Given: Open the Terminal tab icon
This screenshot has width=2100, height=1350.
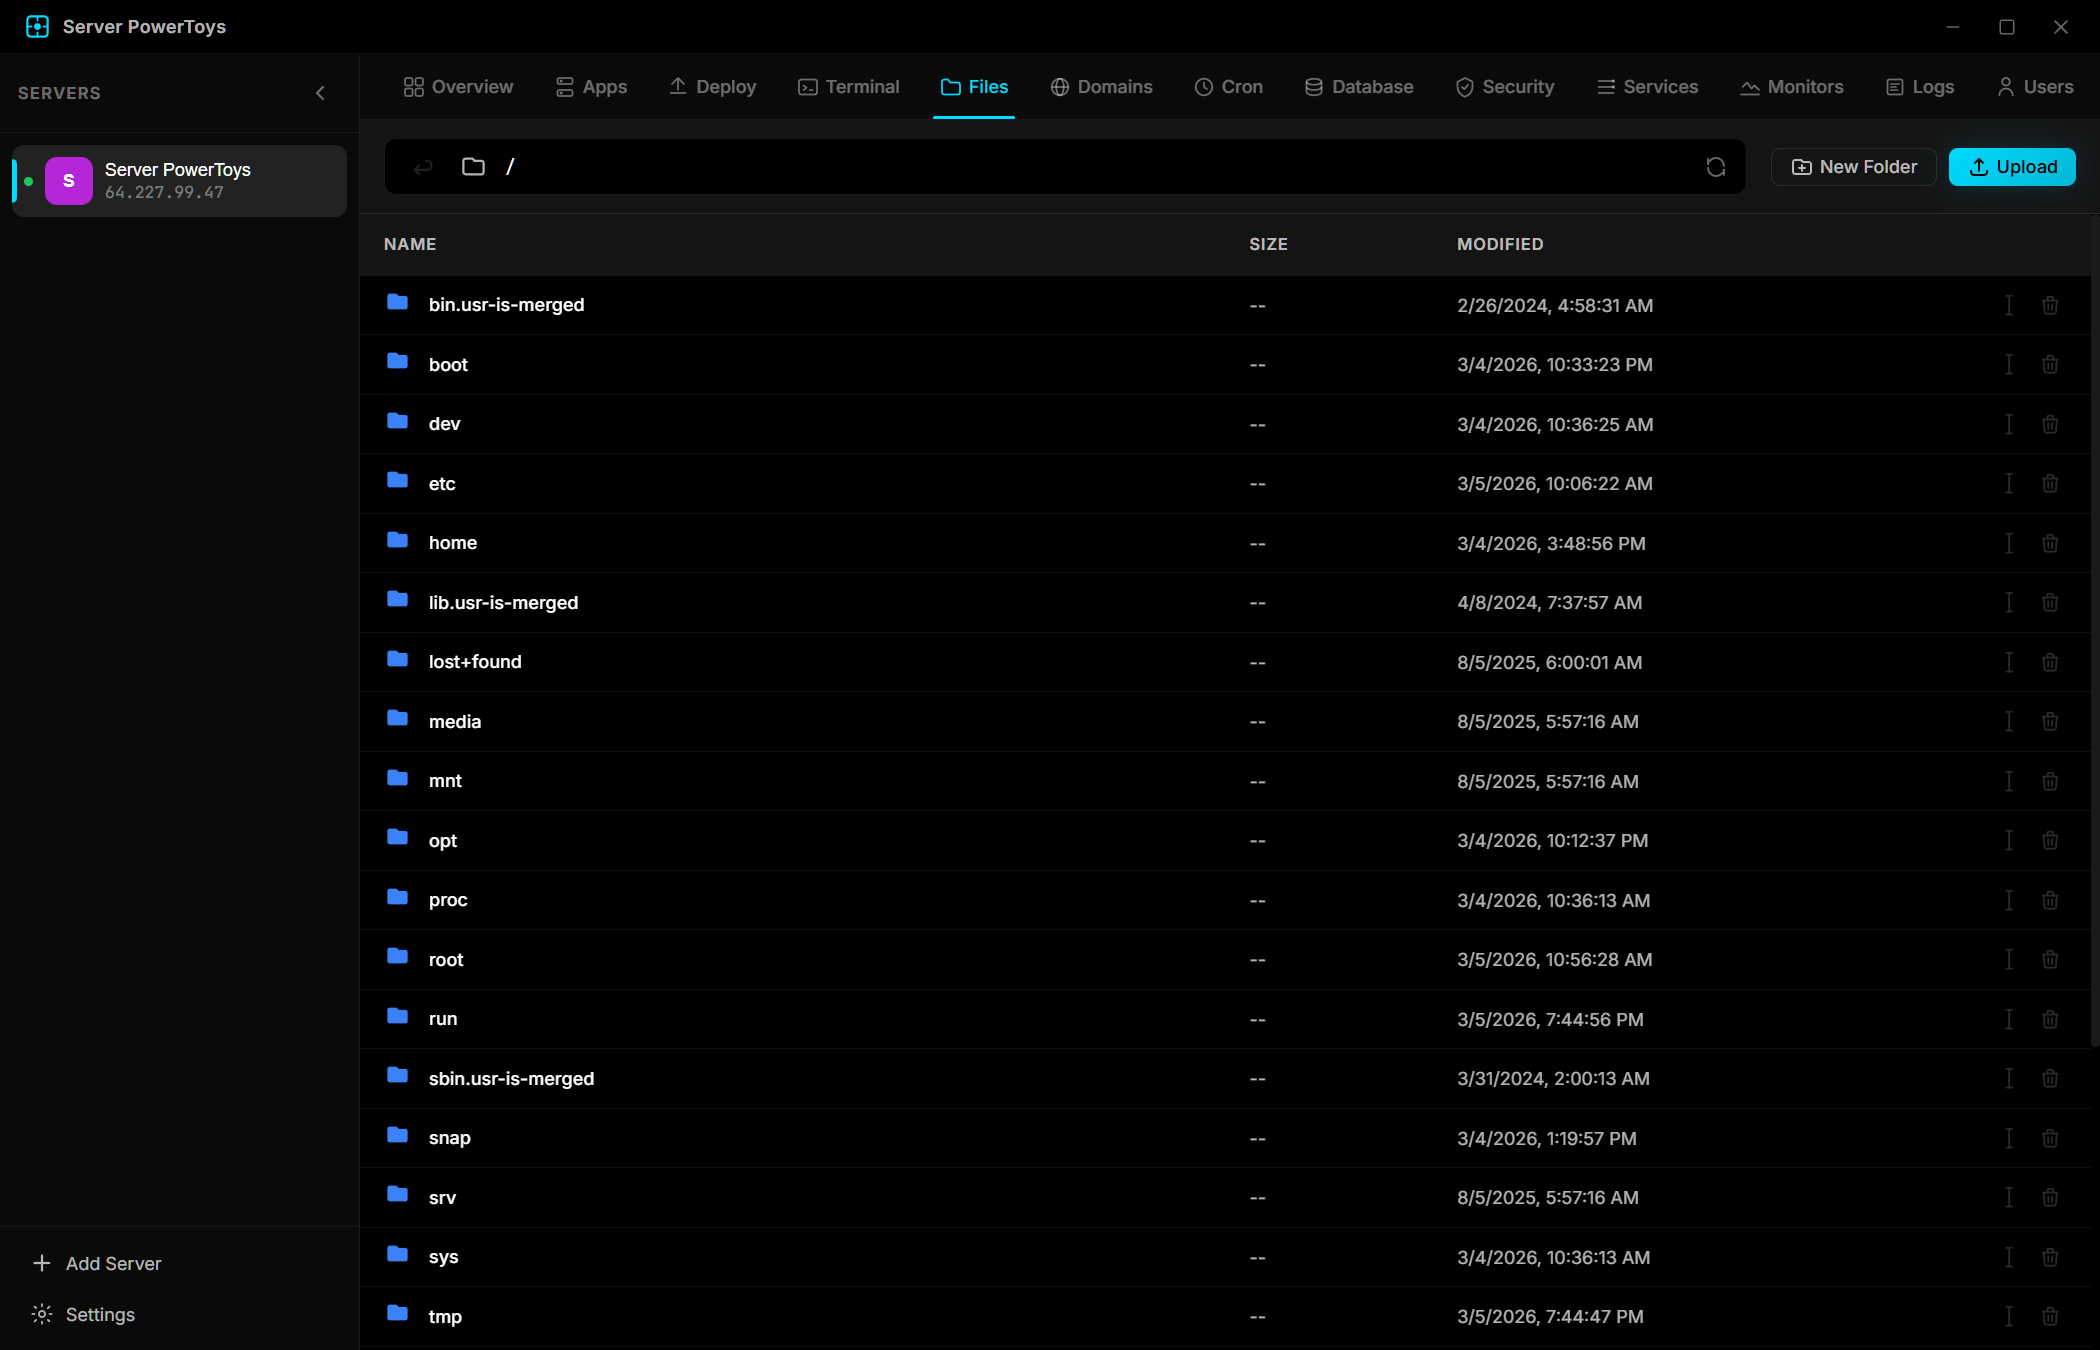Looking at the screenshot, I should tap(806, 87).
